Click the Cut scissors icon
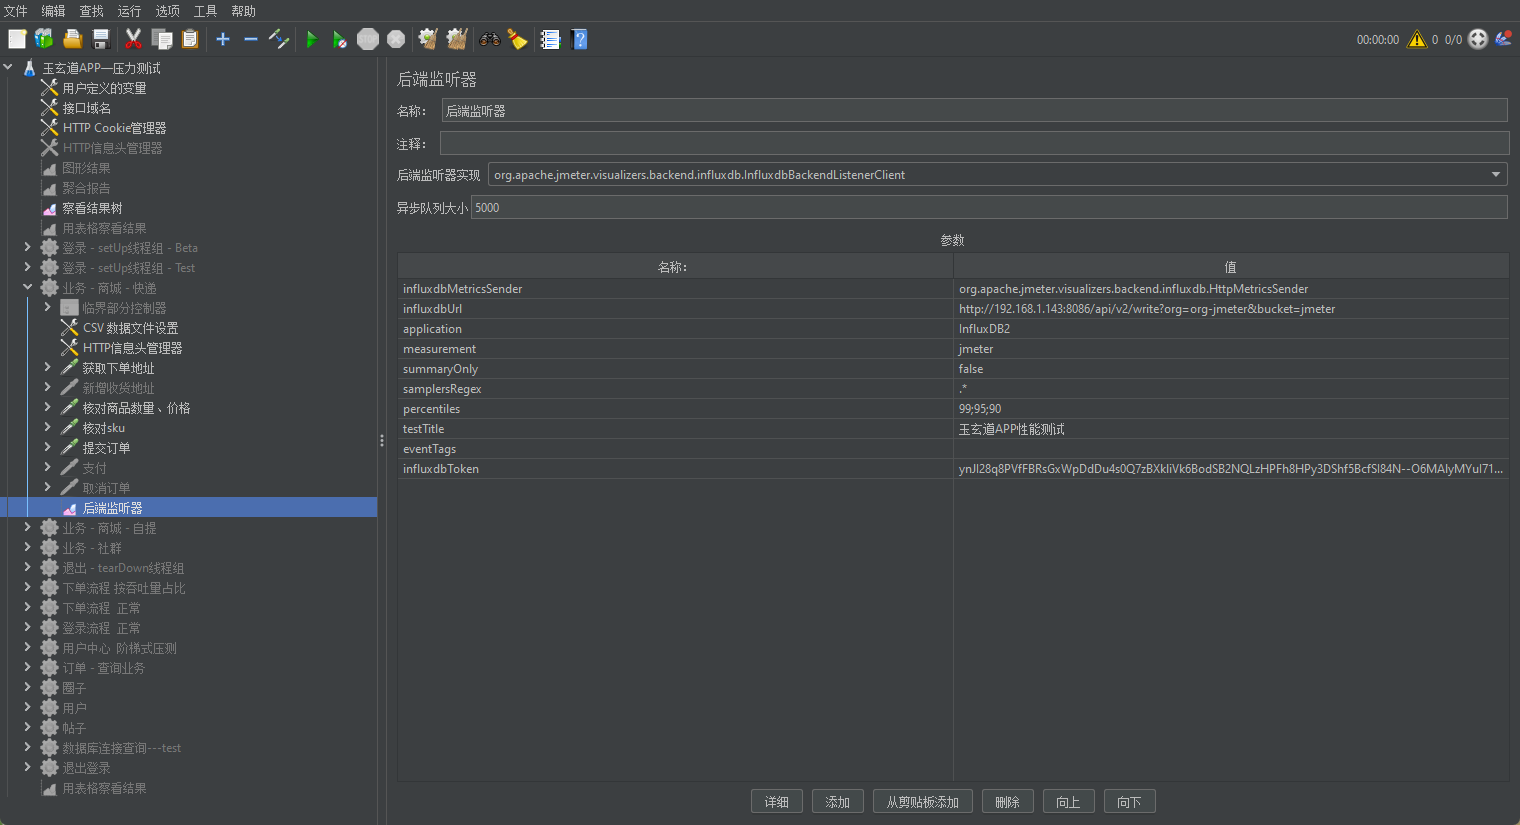The height and width of the screenshot is (825, 1520). click(x=133, y=39)
